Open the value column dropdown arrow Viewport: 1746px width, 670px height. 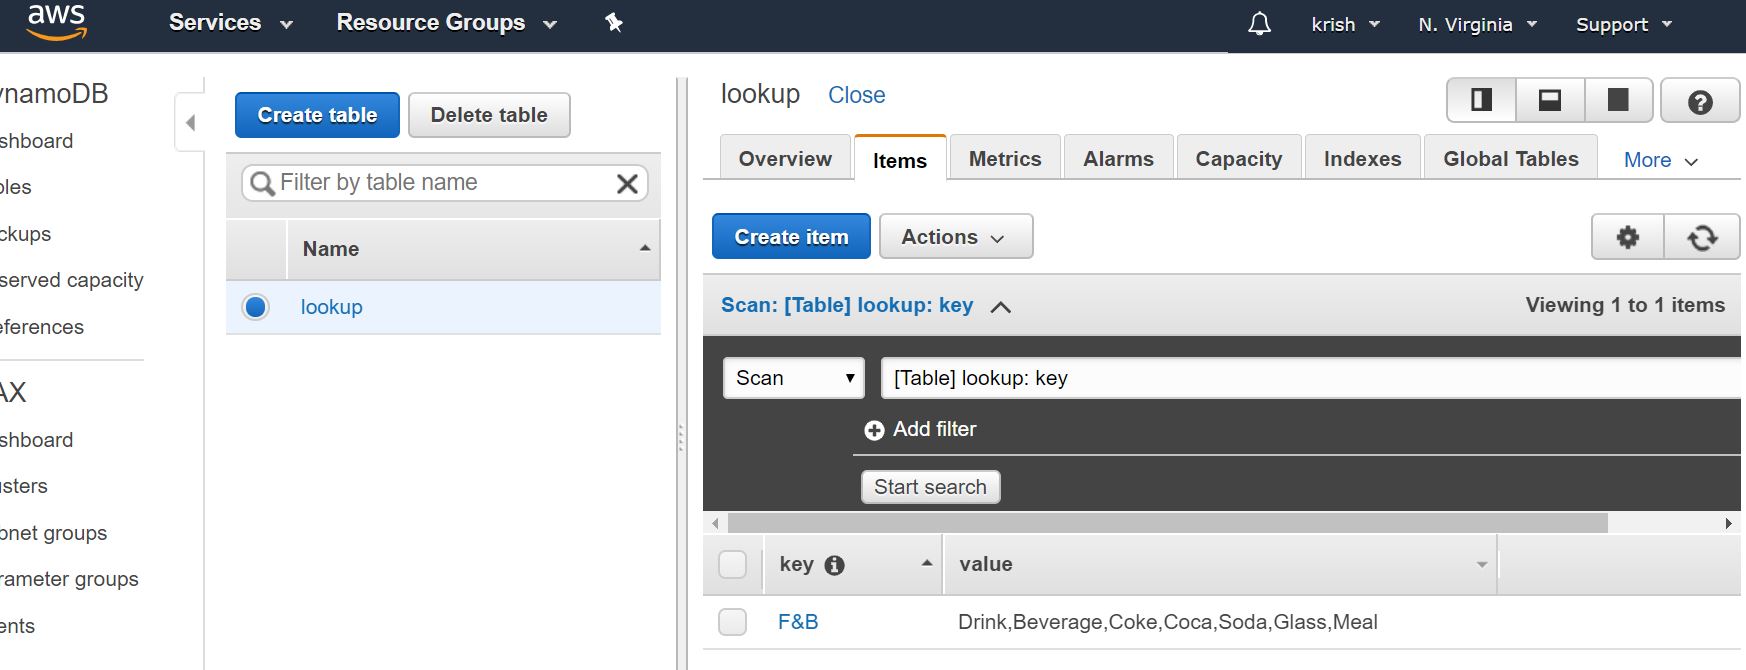(x=1482, y=565)
